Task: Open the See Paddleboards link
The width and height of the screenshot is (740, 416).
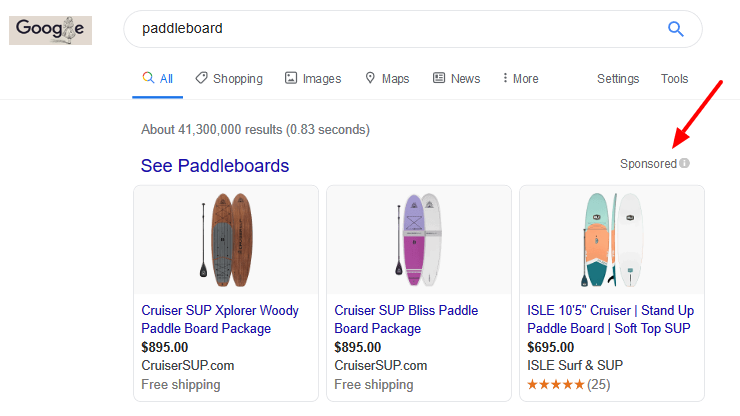Action: [x=215, y=166]
